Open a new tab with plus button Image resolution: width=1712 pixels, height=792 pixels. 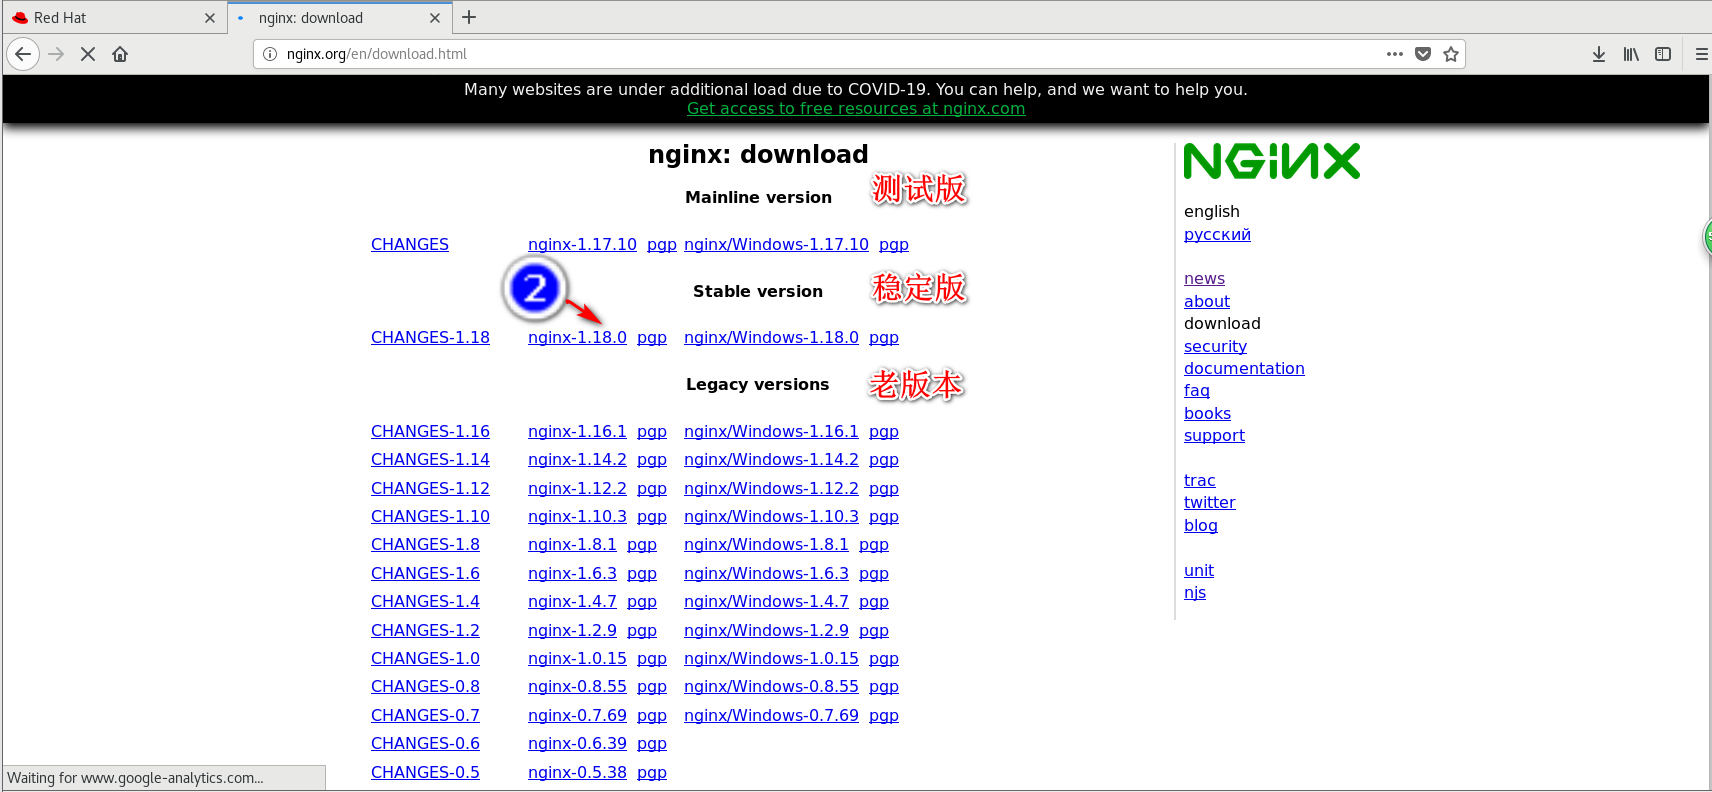469,17
